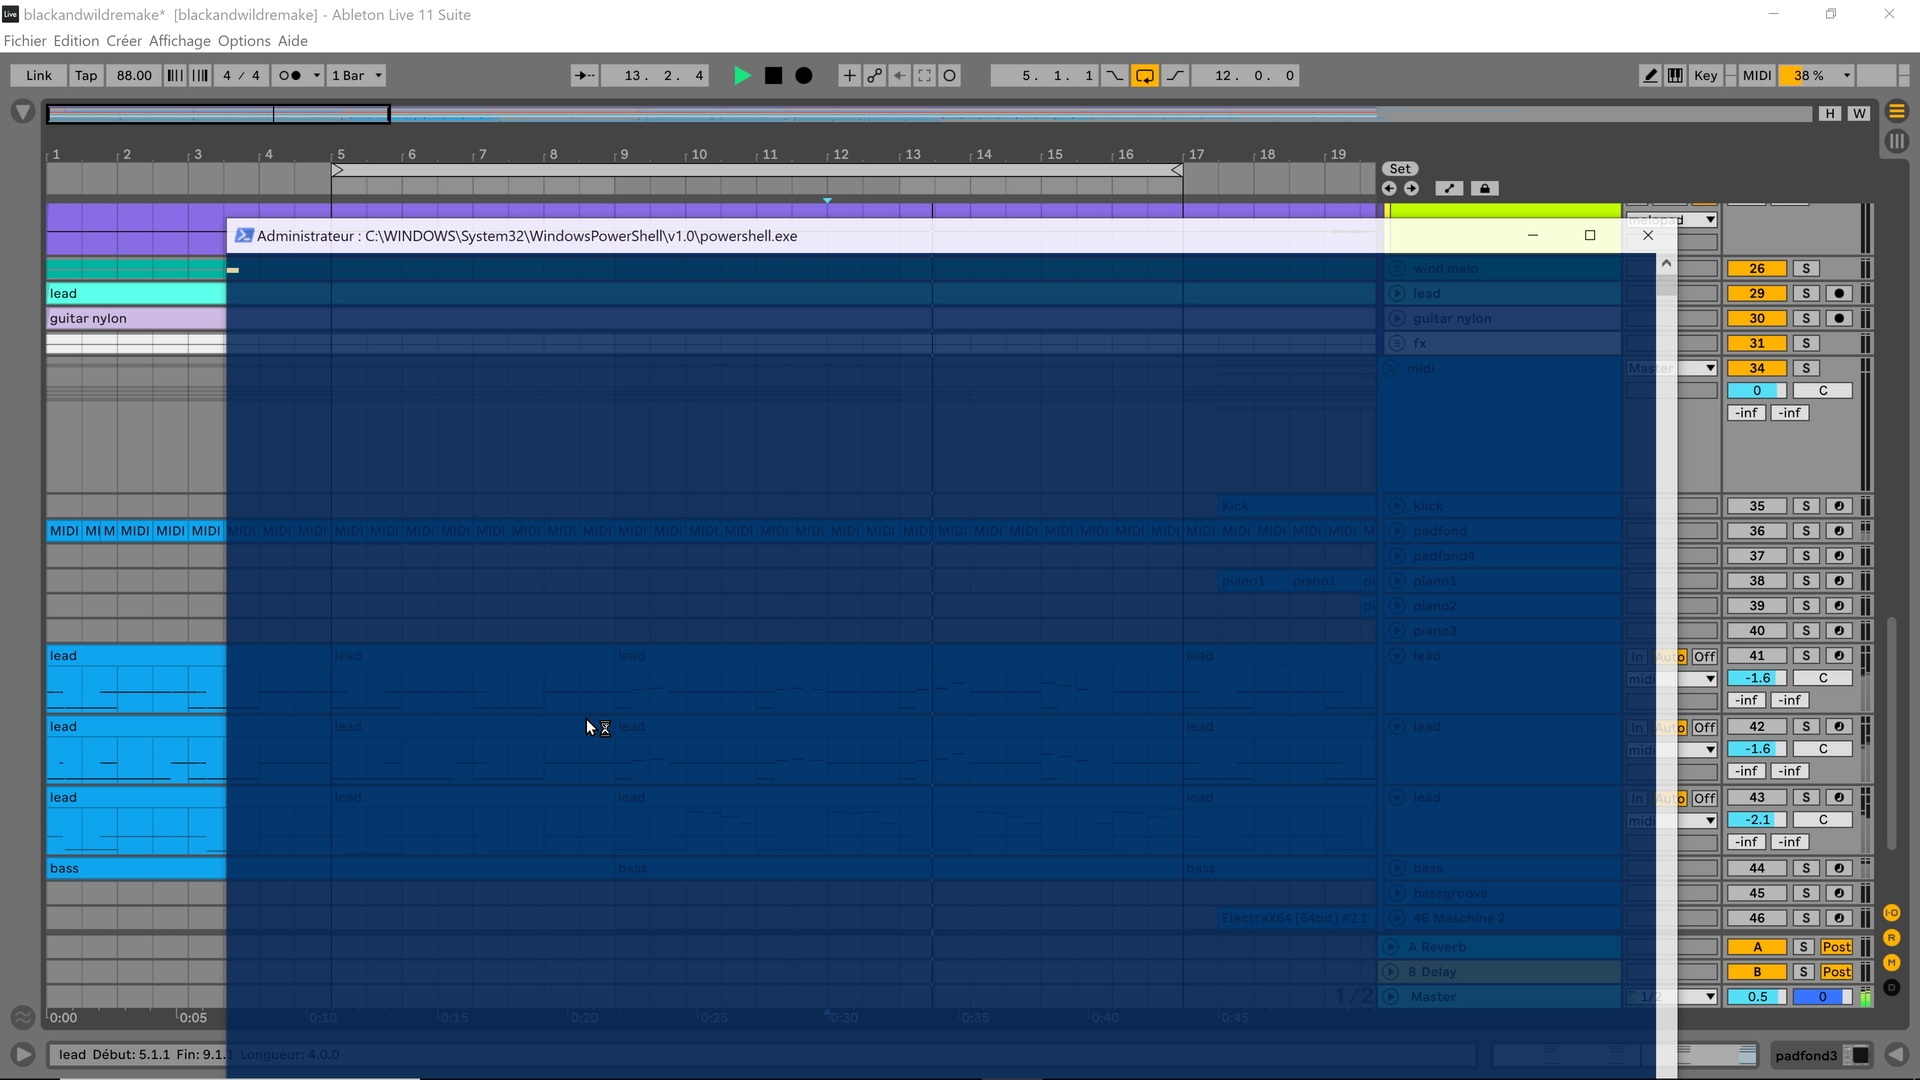This screenshot has width=1920, height=1080.
Task: Open the CPU load meter dropdown
Action: 1847,76
